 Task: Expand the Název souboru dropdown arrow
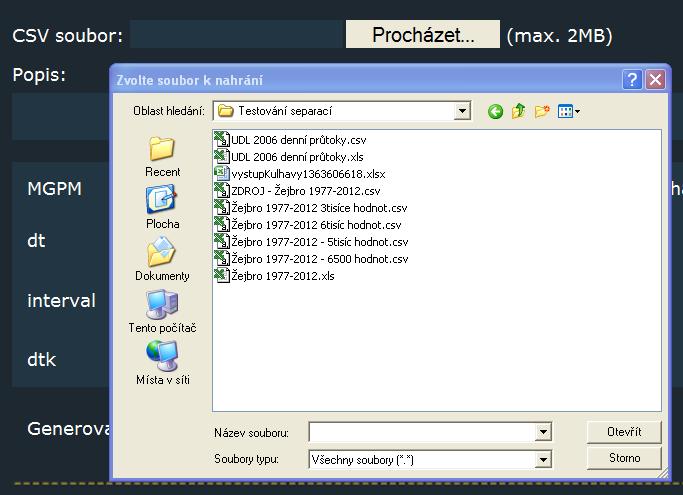(x=543, y=432)
